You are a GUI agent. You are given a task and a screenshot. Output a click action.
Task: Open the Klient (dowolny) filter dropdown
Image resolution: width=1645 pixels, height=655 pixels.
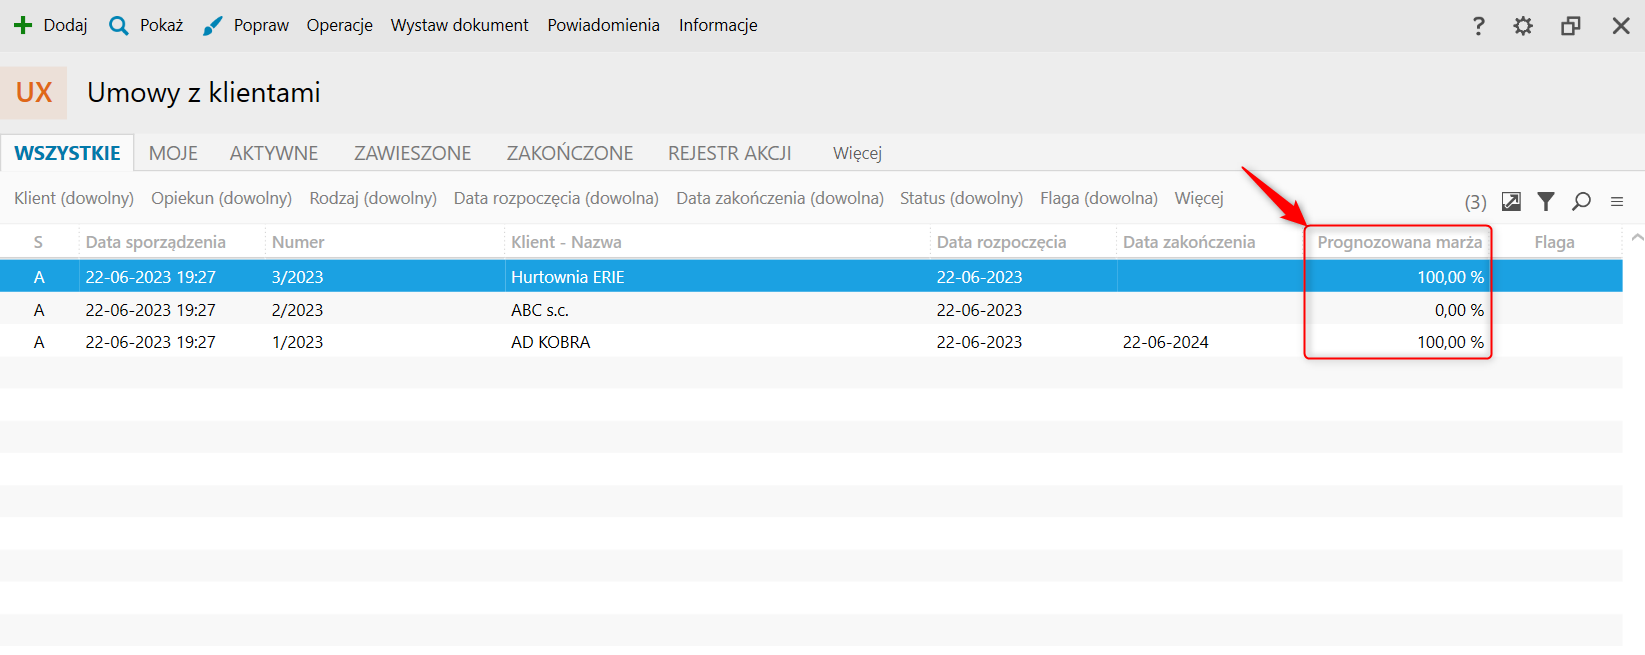point(74,198)
